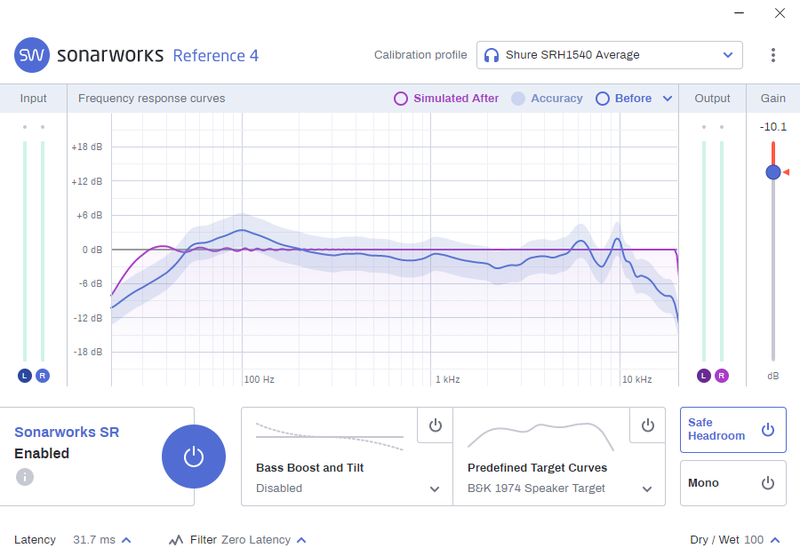This screenshot has height=548, width=800.
Task: Expand the Filter Zero Latency chevron
Action: point(302,540)
